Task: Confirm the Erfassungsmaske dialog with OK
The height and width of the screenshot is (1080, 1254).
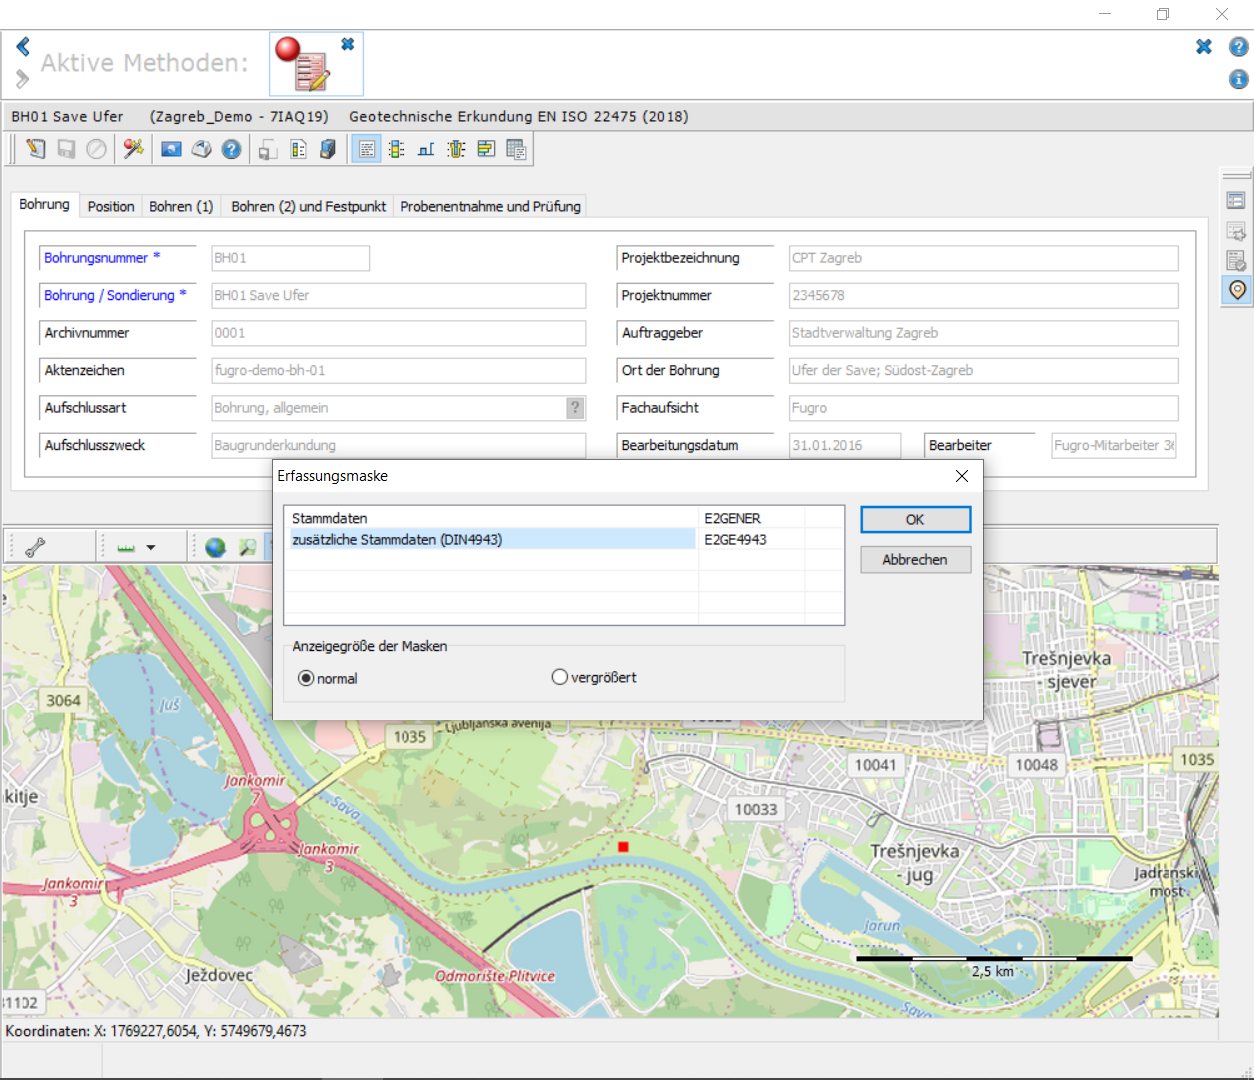Action: click(915, 519)
